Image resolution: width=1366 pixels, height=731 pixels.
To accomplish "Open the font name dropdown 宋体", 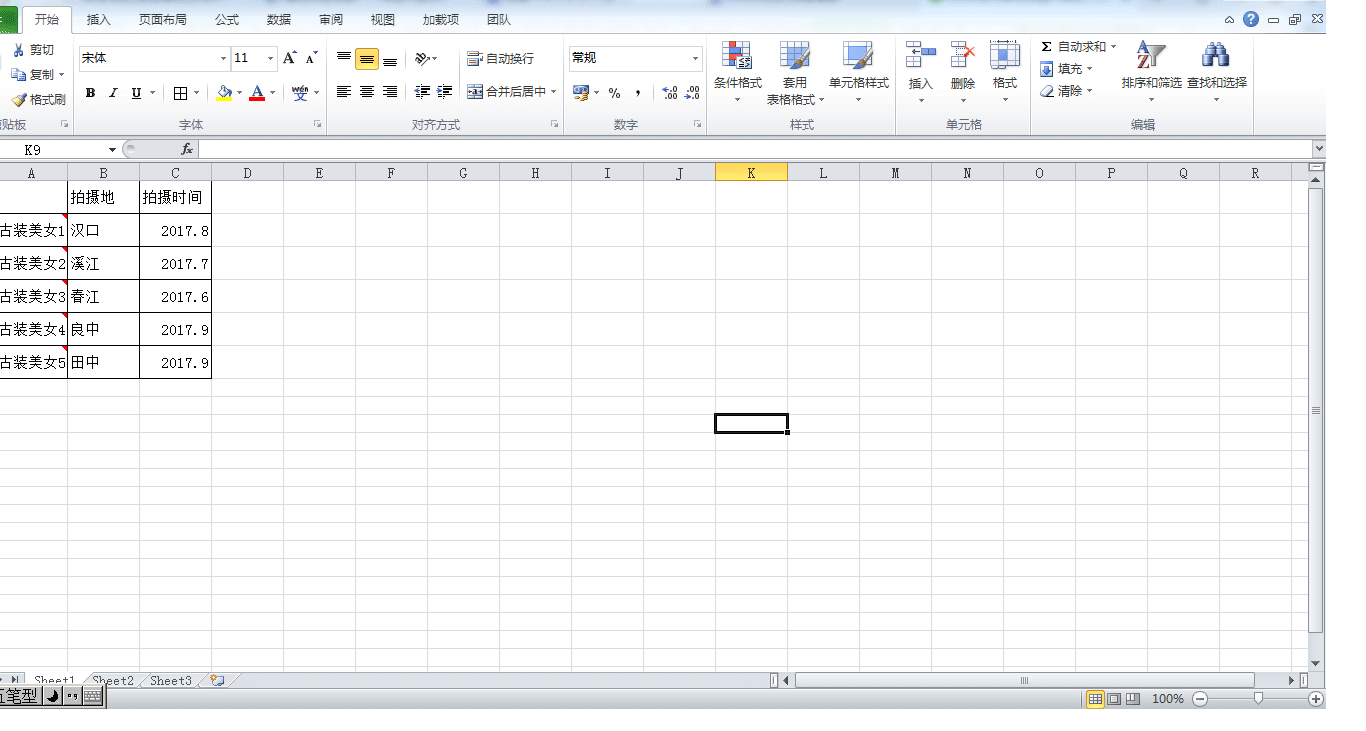I will coord(223,59).
